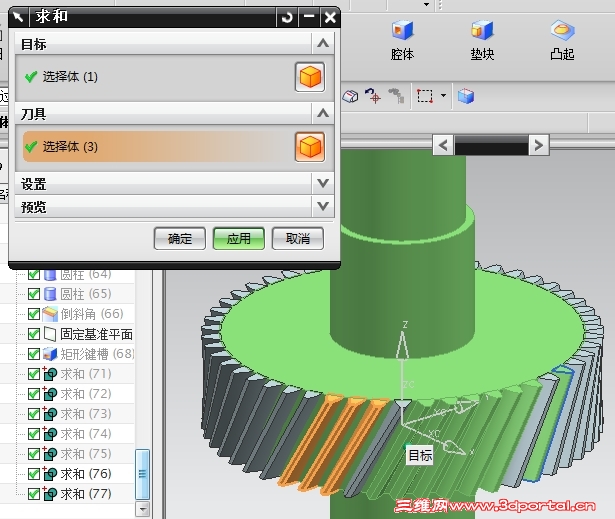Uncheck the 固定基准平面 checkbox
Viewport: 615px width, 519px height.
tap(34, 334)
